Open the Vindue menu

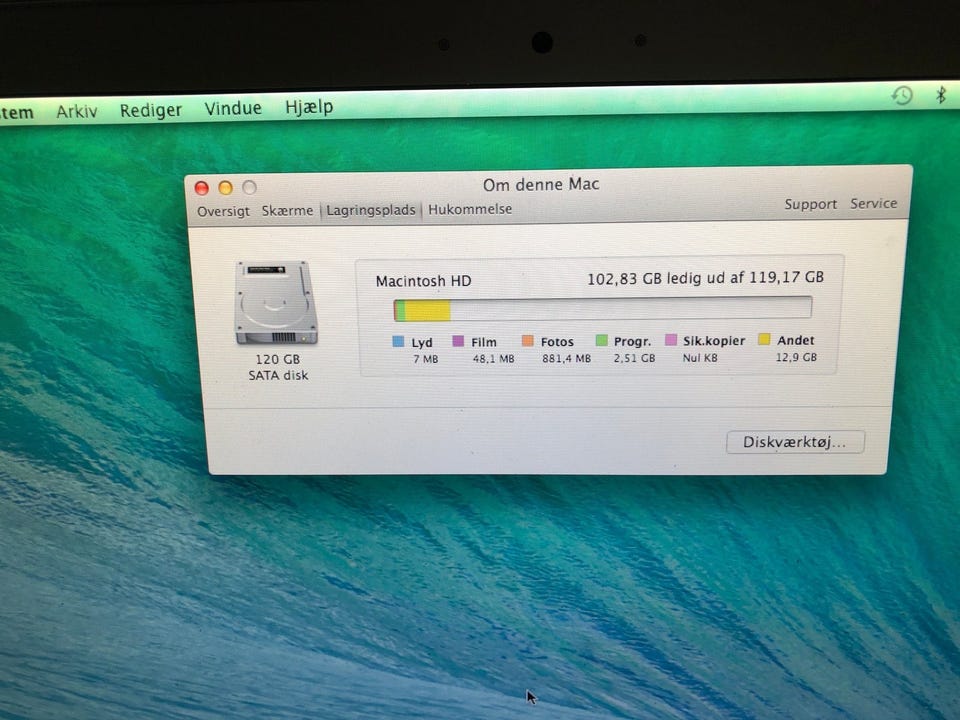tap(233, 108)
